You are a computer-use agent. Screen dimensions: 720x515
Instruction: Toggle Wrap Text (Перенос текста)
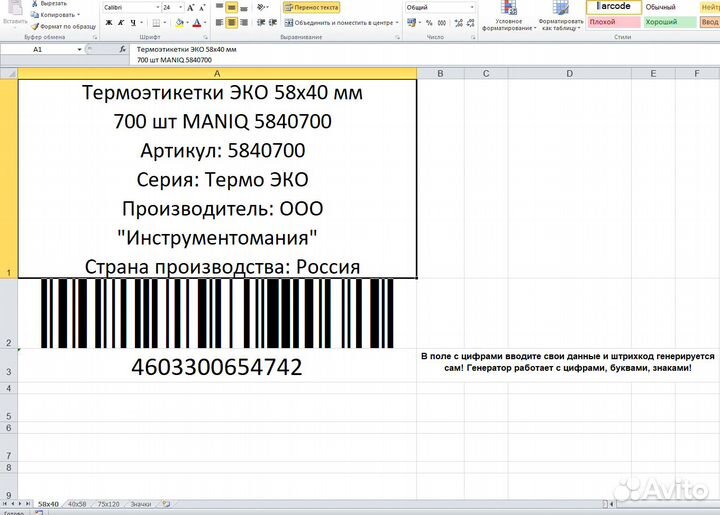311,8
